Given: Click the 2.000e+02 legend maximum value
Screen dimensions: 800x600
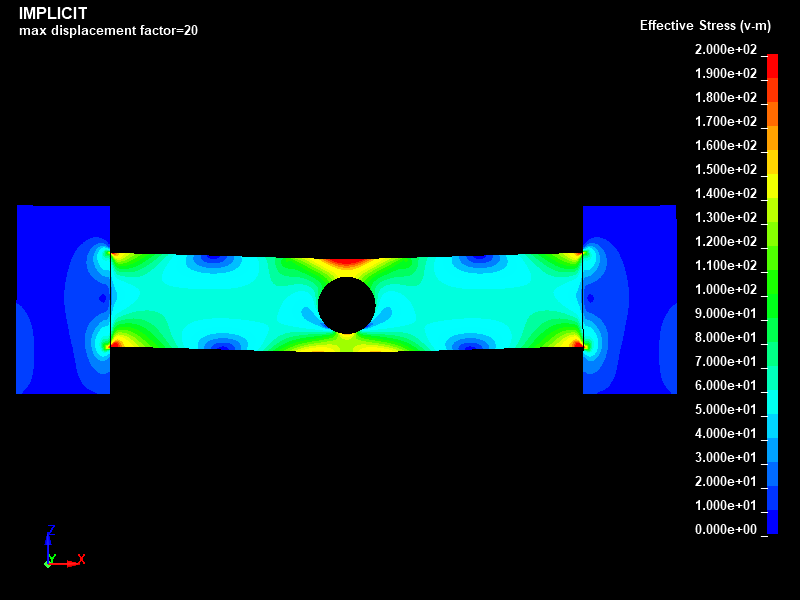Looking at the screenshot, I should [x=726, y=50].
